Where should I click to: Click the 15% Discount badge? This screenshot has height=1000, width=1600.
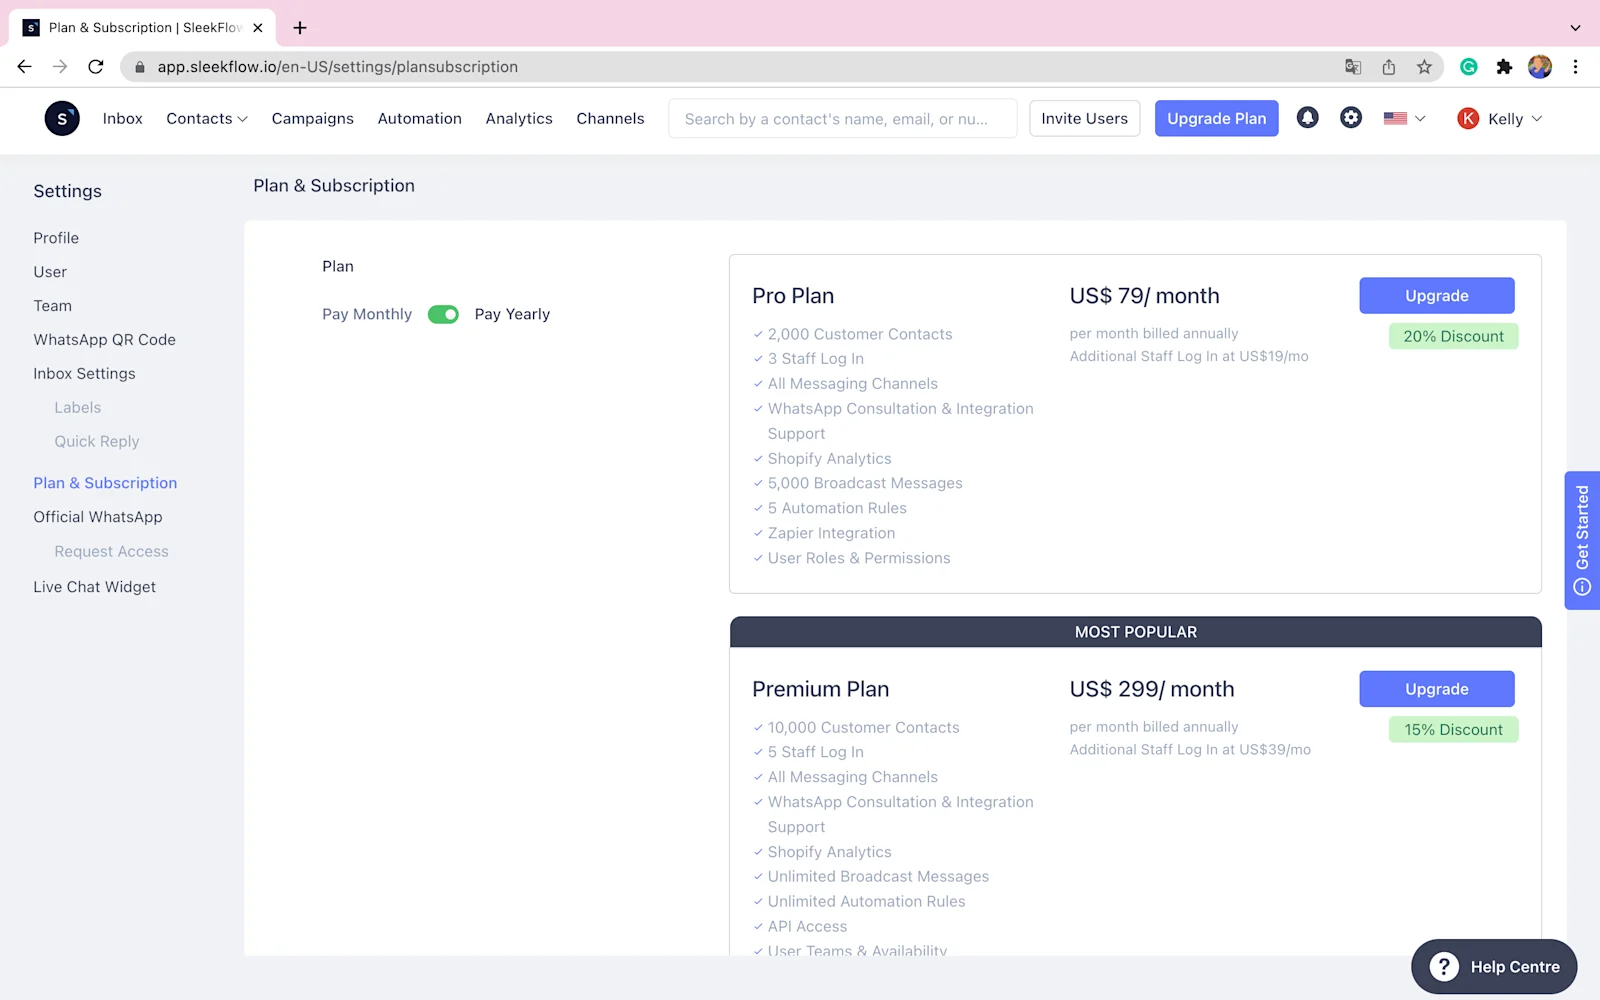click(1453, 730)
